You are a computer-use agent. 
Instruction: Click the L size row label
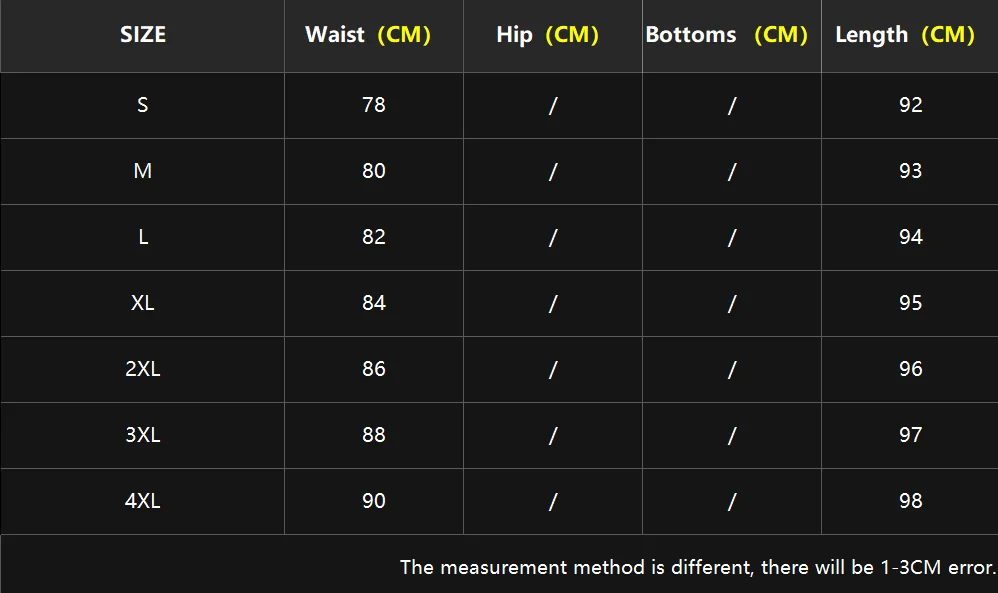coord(143,237)
